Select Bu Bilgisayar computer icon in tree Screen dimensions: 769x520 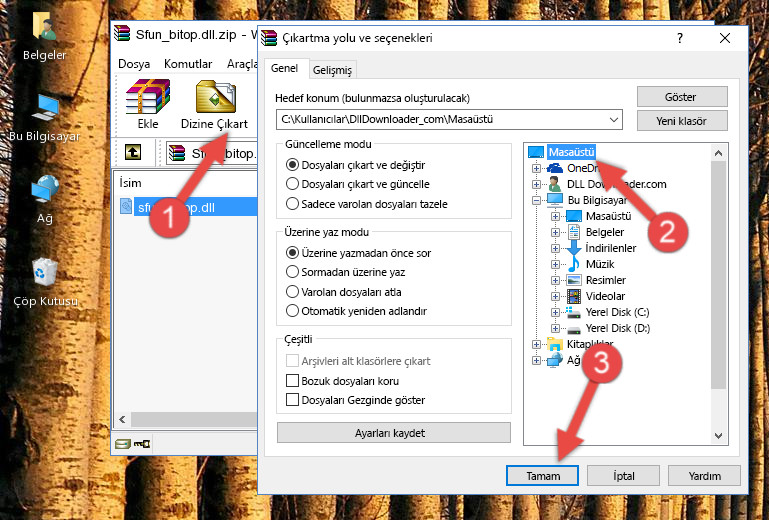pos(555,200)
